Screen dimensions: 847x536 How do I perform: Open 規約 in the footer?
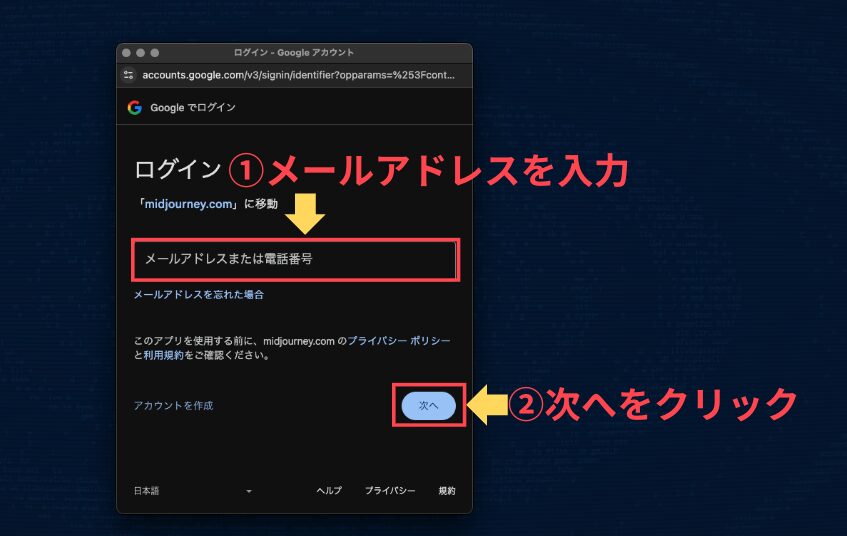point(447,491)
